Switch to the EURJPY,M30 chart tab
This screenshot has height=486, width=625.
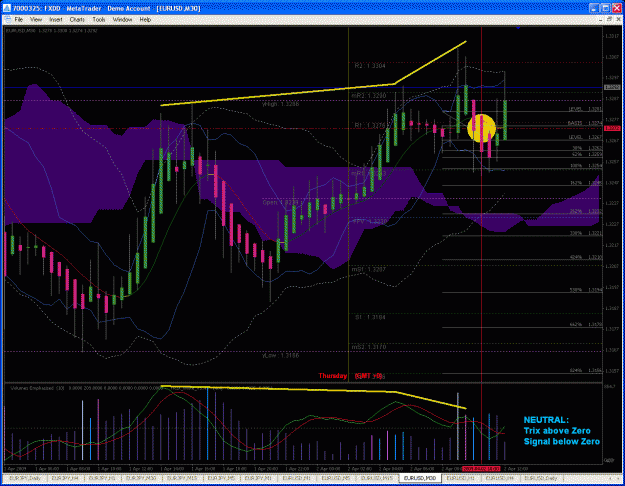click(141, 478)
